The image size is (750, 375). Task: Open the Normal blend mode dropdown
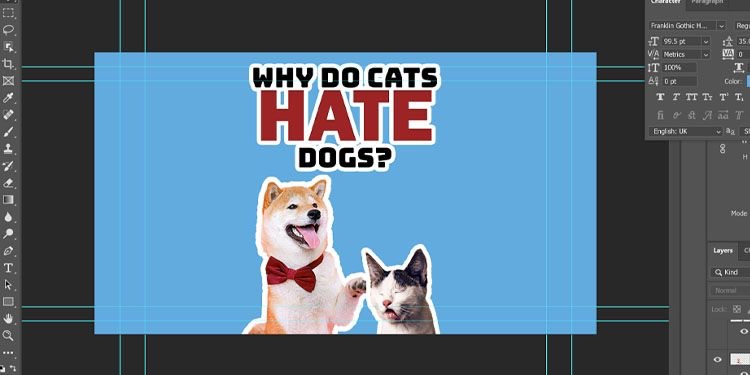[x=730, y=290]
